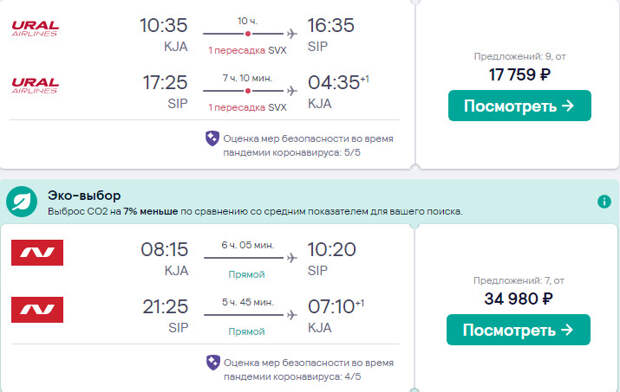Click the safety shield icon for the 5/5 rating
Screen dimensions: 620x392
212,138
